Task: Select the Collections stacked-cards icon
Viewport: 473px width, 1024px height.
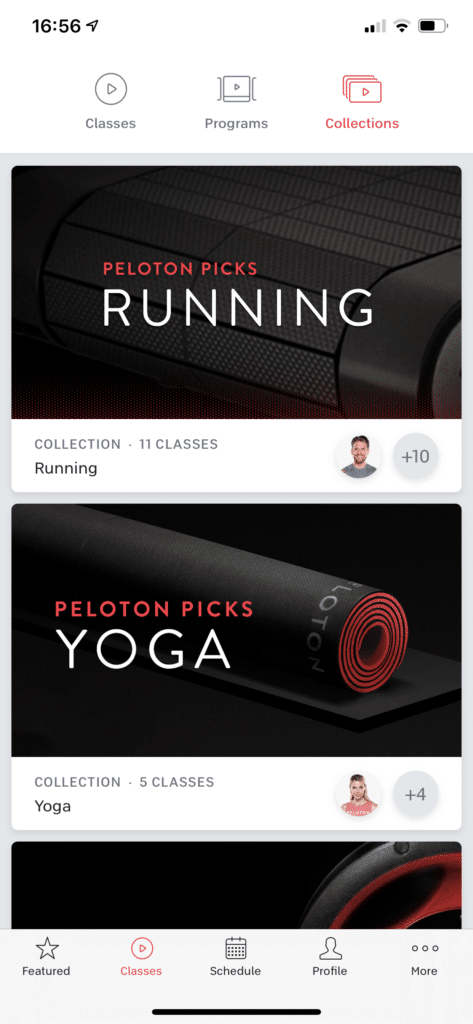Action: click(362, 89)
